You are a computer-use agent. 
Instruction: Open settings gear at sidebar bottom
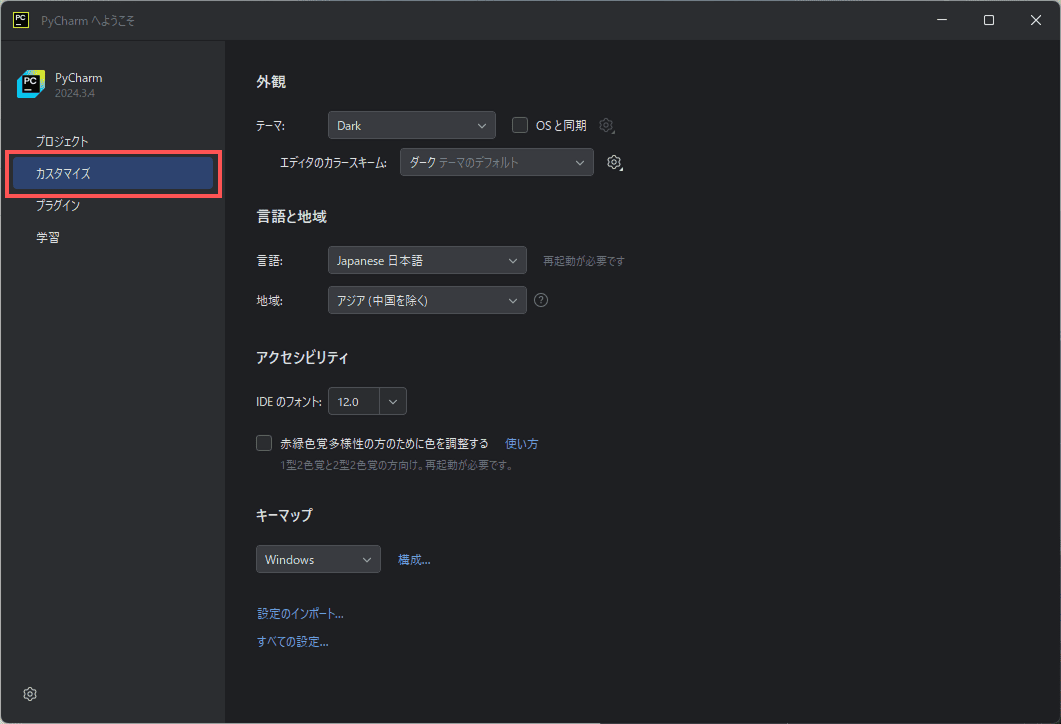30,694
